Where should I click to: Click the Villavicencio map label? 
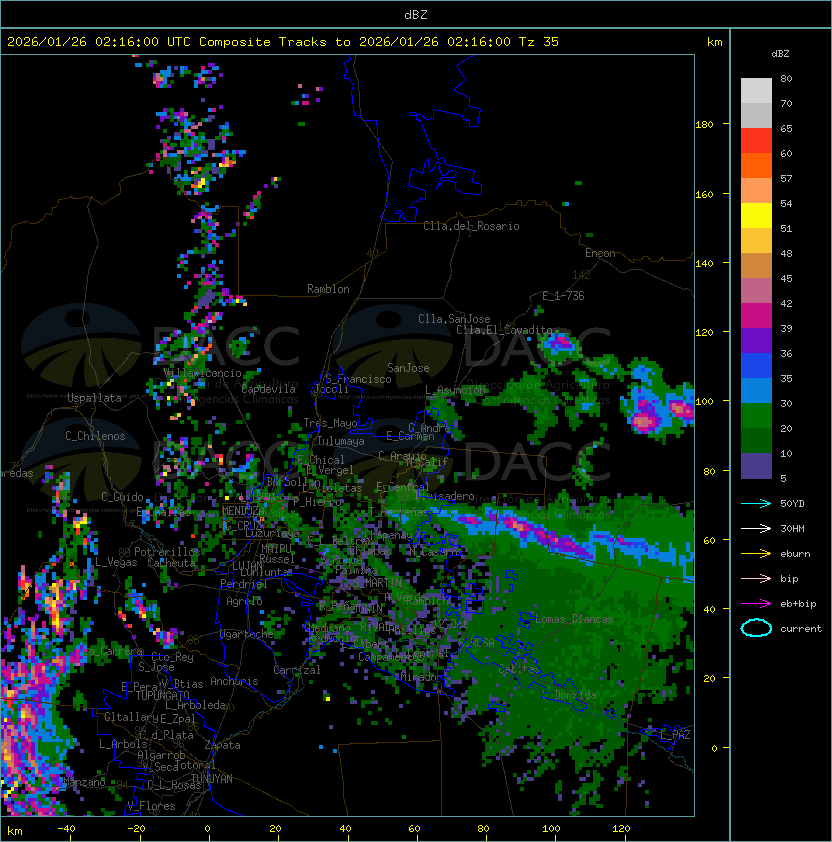[x=204, y=373]
